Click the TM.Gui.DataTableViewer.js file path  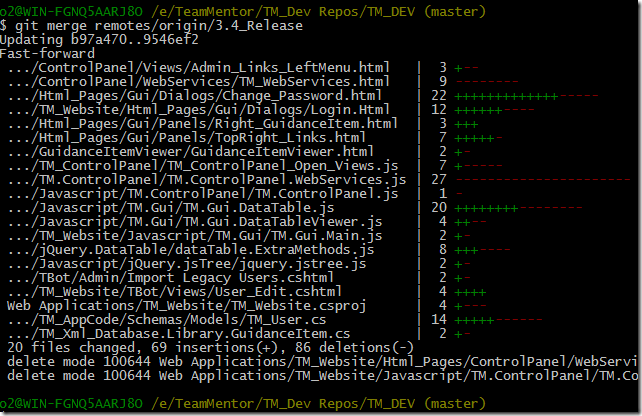click(195, 222)
